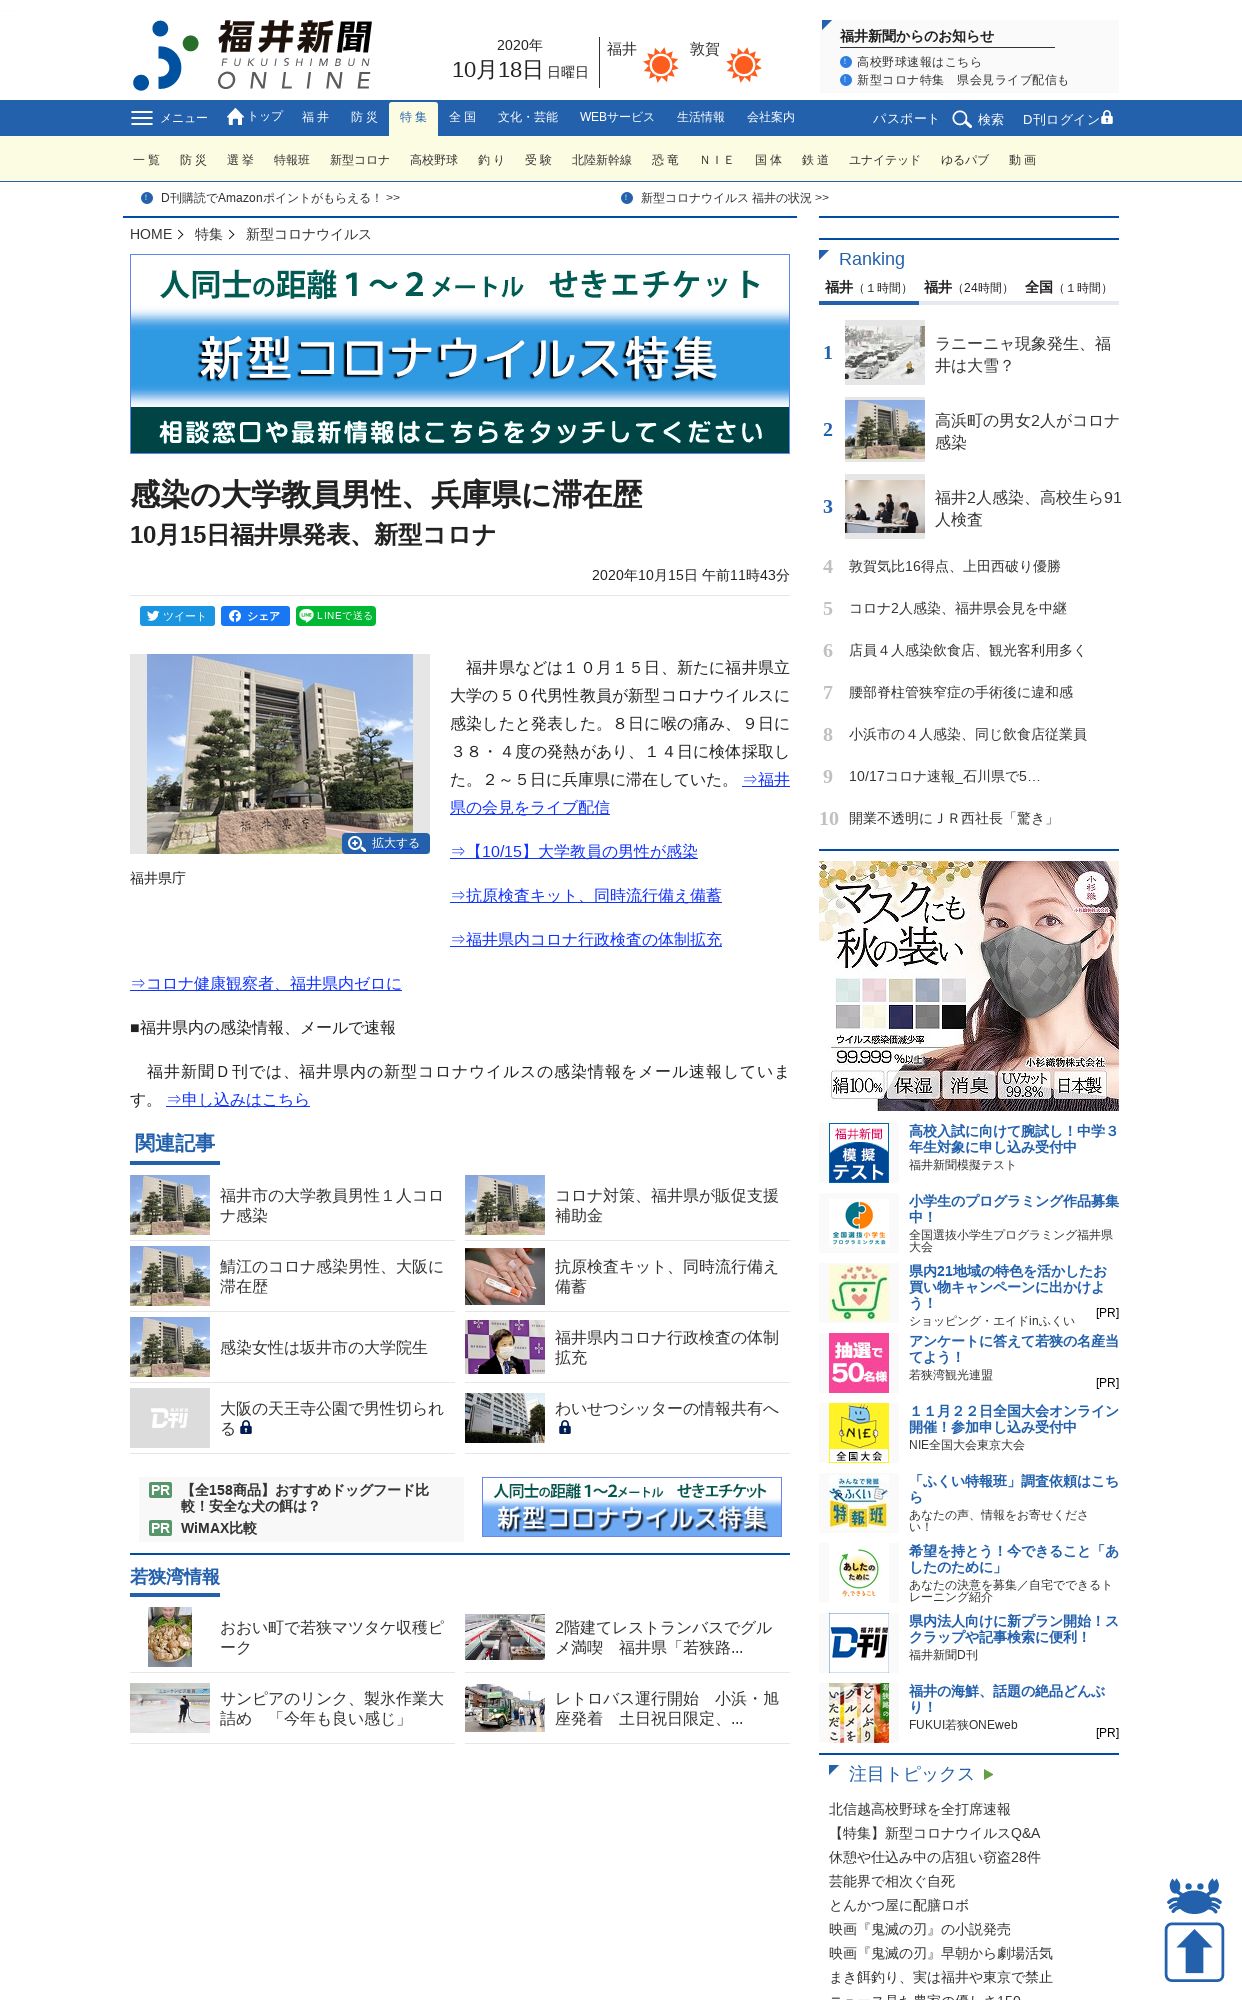Click the 福井県庁 building article photo
This screenshot has height=2000, width=1242.
pos(280,753)
